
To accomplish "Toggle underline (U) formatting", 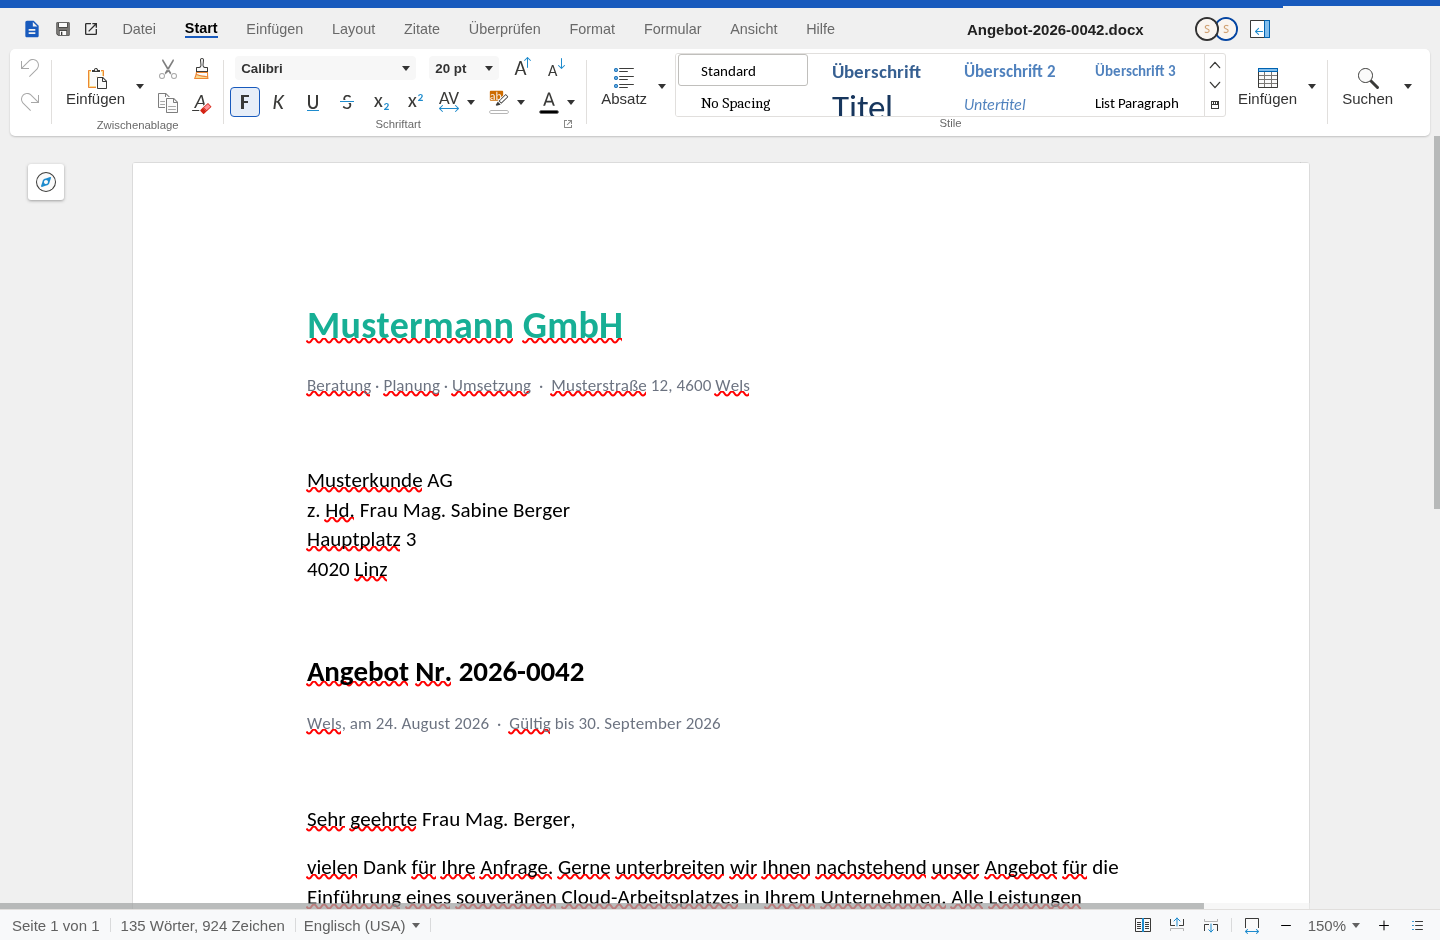I will click(313, 102).
